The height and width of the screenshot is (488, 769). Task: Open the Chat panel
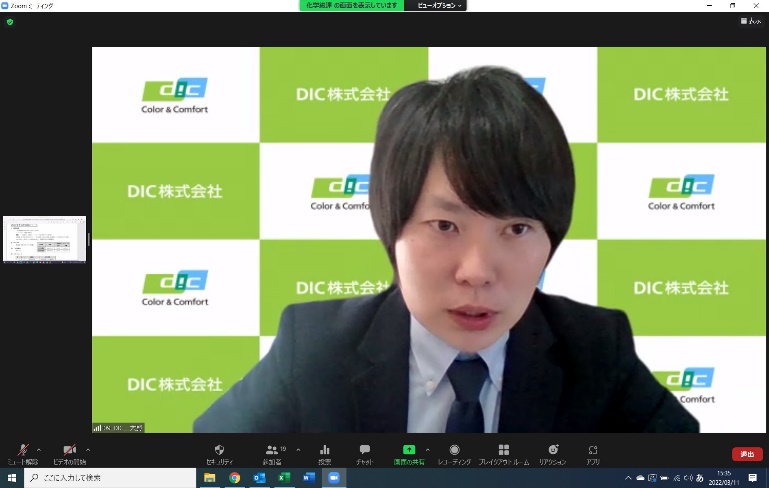pos(364,454)
